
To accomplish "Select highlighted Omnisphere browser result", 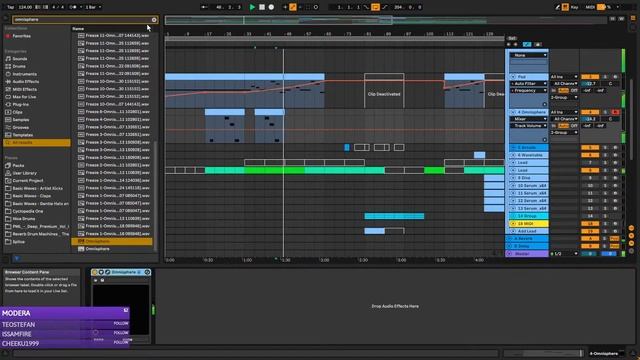I will click(112, 241).
